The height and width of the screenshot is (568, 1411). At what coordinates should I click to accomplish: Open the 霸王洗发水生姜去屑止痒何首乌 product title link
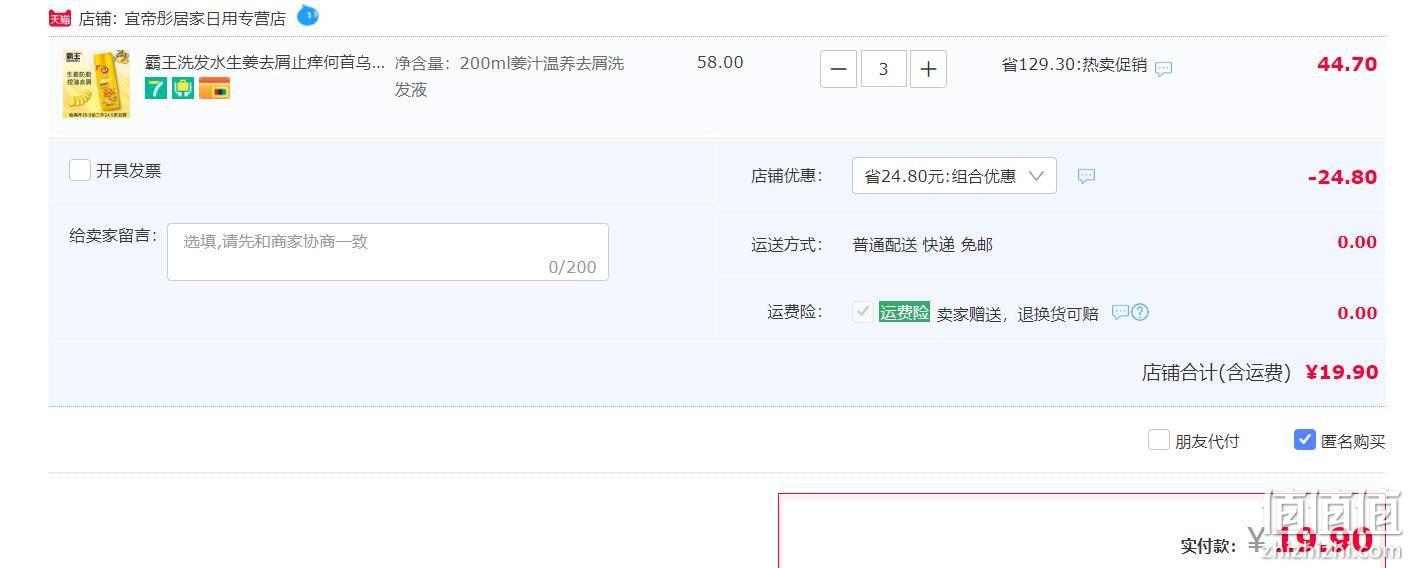(x=265, y=63)
